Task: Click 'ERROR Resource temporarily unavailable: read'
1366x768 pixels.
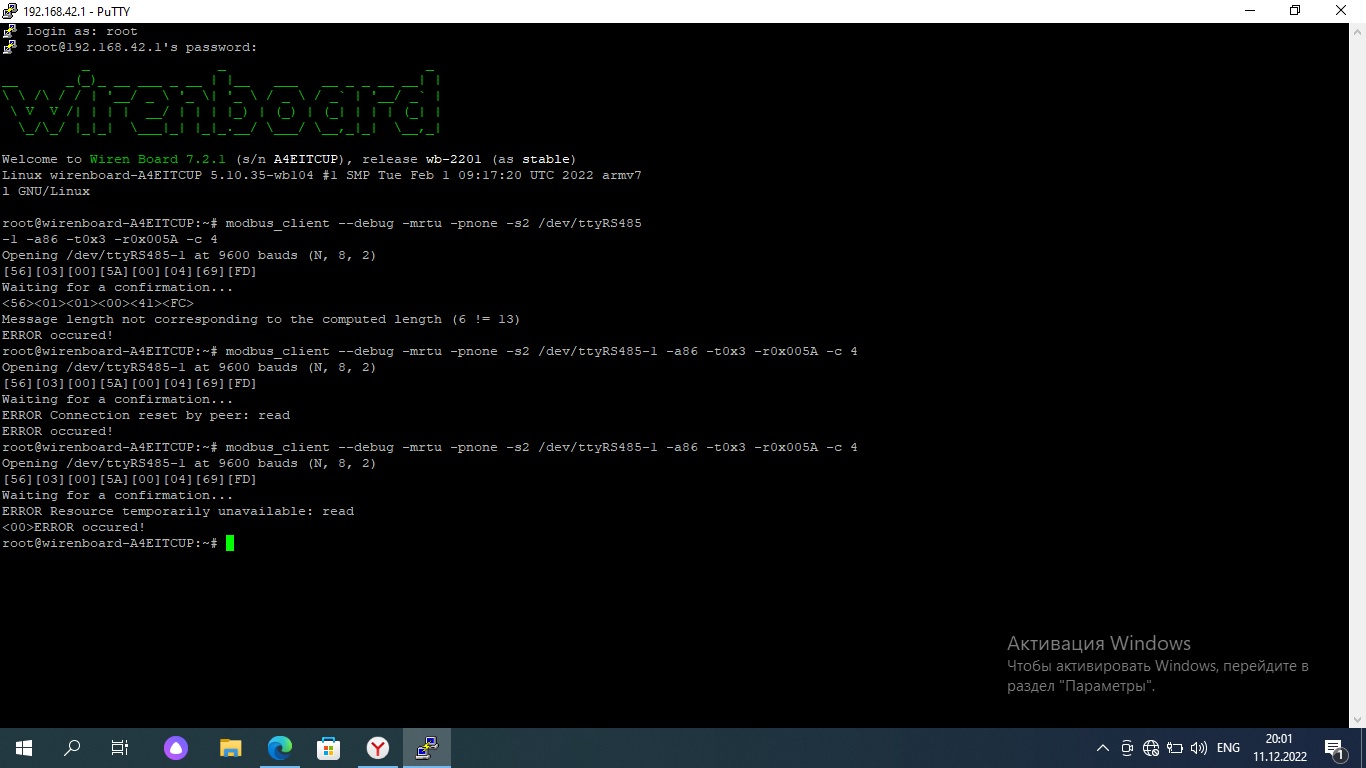Action: click(178, 511)
